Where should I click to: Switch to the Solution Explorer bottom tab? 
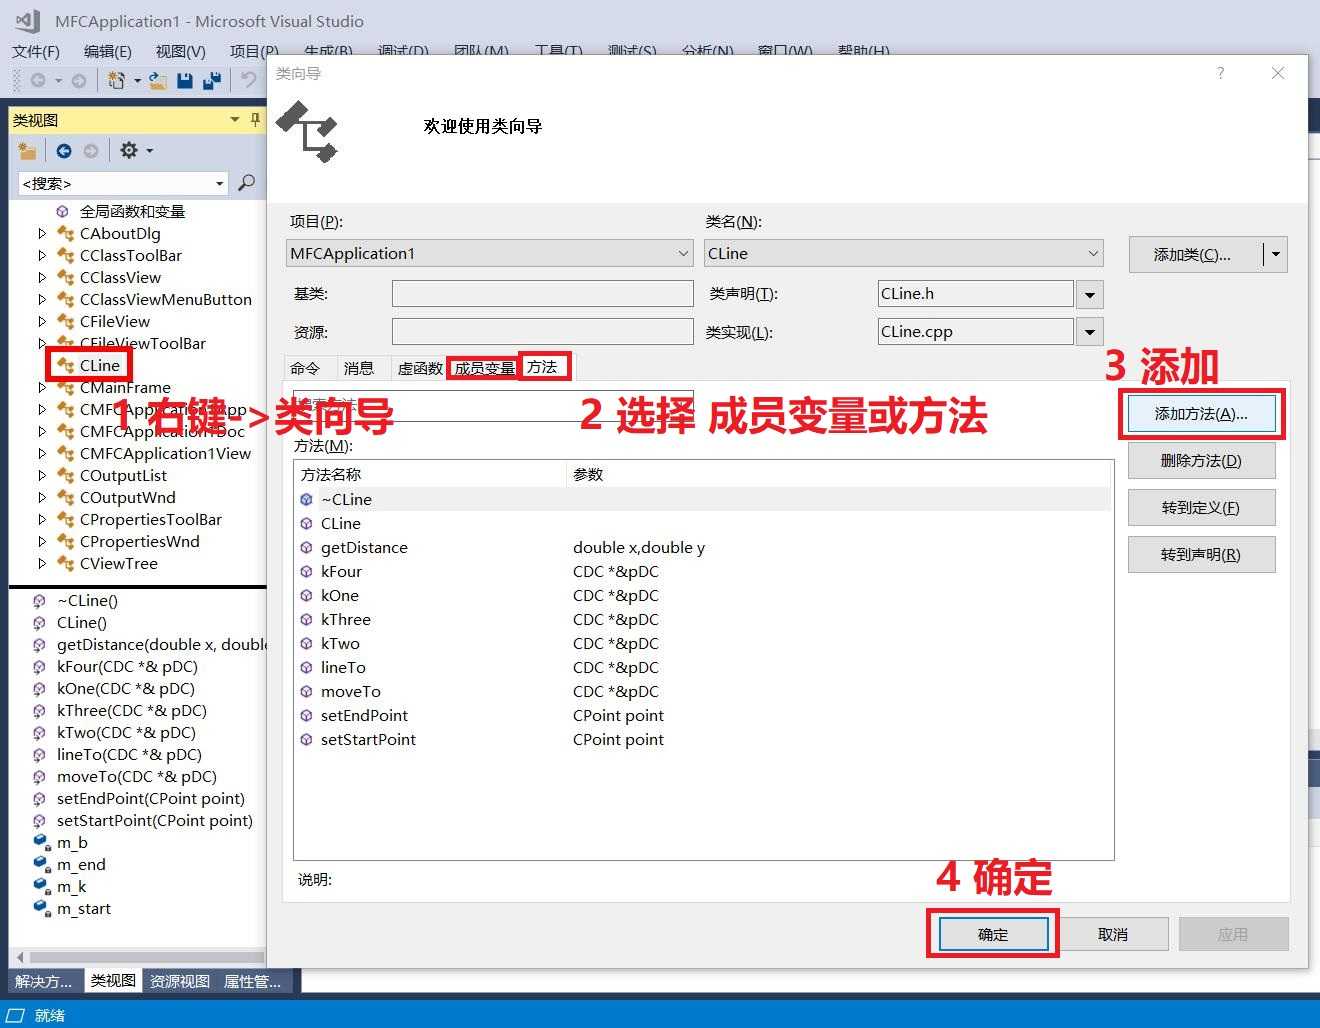[x=44, y=981]
